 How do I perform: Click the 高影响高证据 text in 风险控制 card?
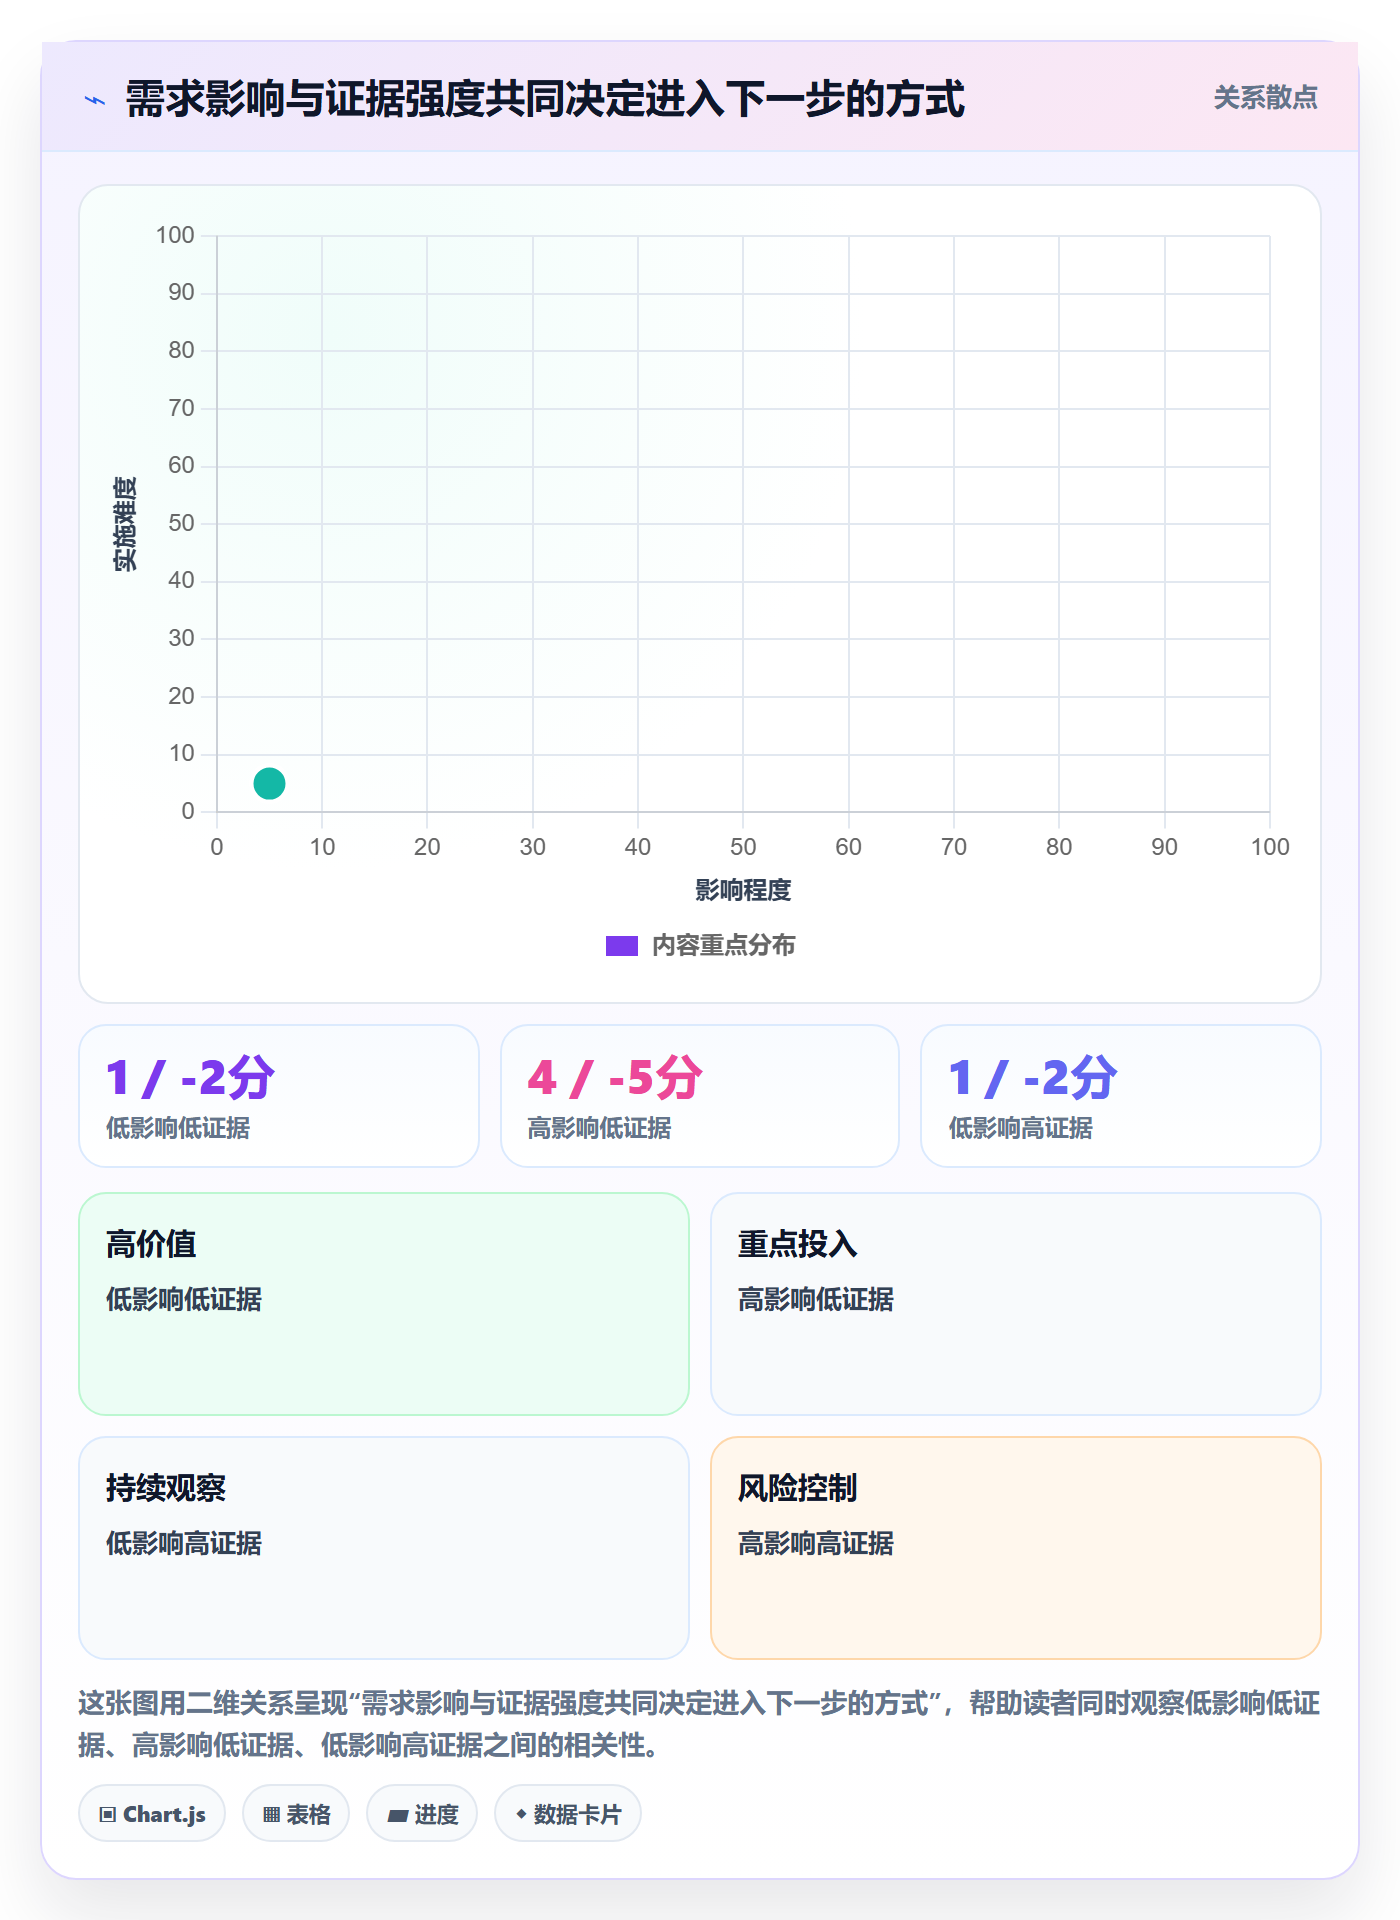pos(816,1544)
